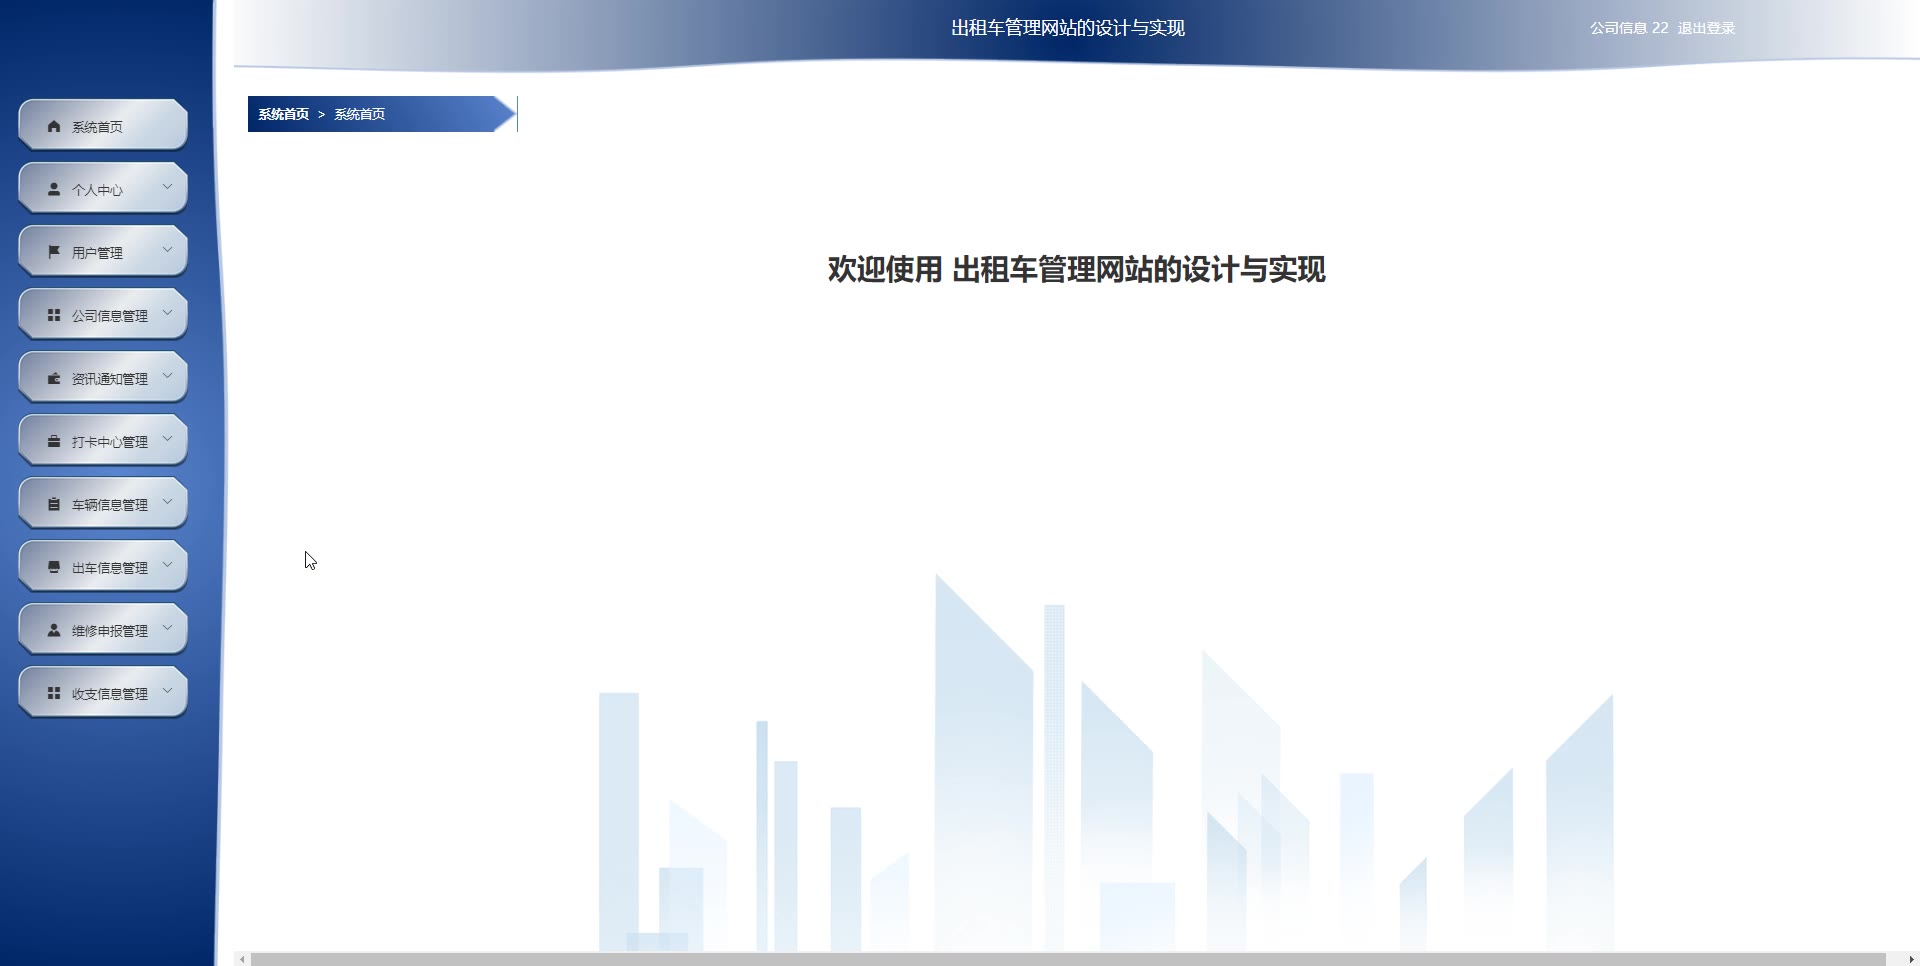Click the user icon beside 维修申报管理
The image size is (1920, 966).
[x=54, y=630]
